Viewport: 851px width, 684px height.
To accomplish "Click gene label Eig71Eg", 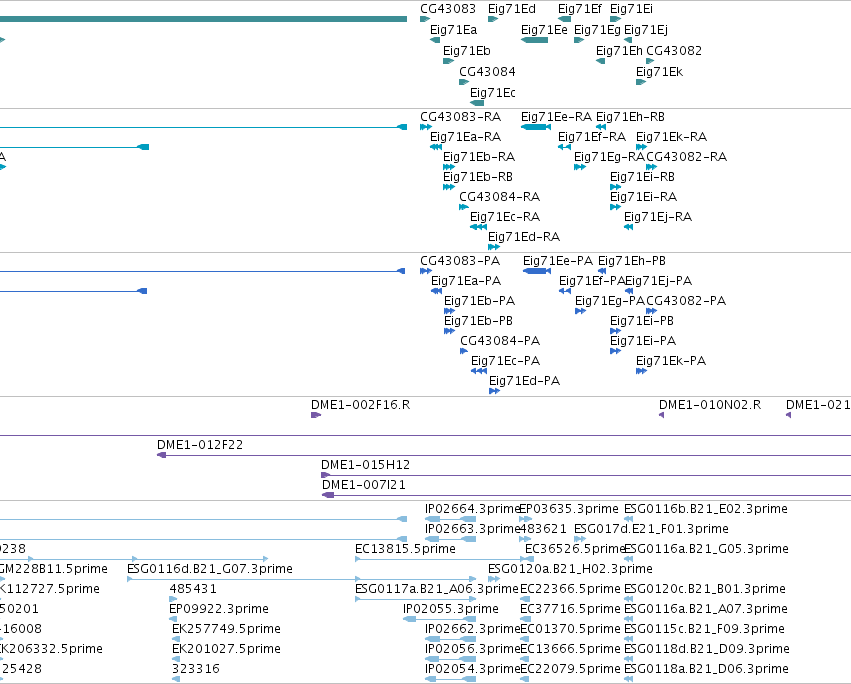I will pyautogui.click(x=597, y=30).
